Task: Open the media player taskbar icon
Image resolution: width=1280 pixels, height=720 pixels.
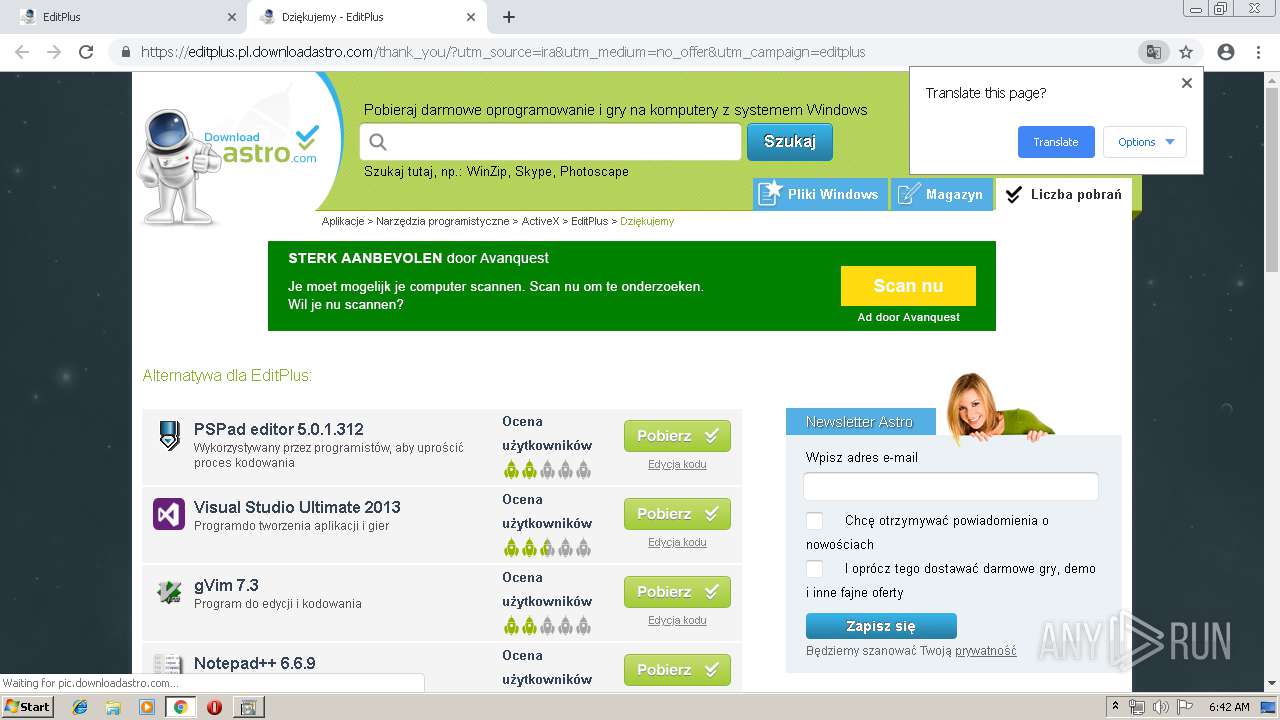Action: tap(147, 707)
